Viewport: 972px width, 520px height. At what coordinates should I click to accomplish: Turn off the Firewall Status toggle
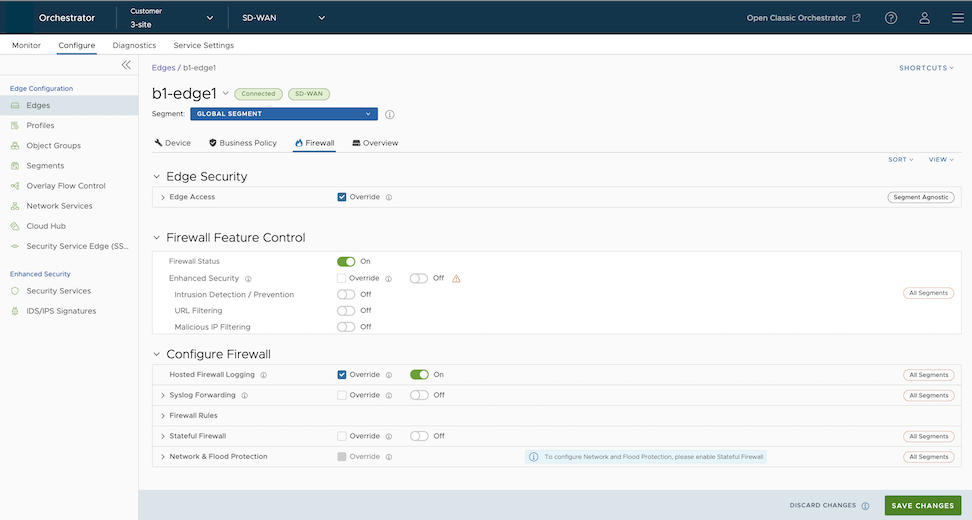point(346,261)
